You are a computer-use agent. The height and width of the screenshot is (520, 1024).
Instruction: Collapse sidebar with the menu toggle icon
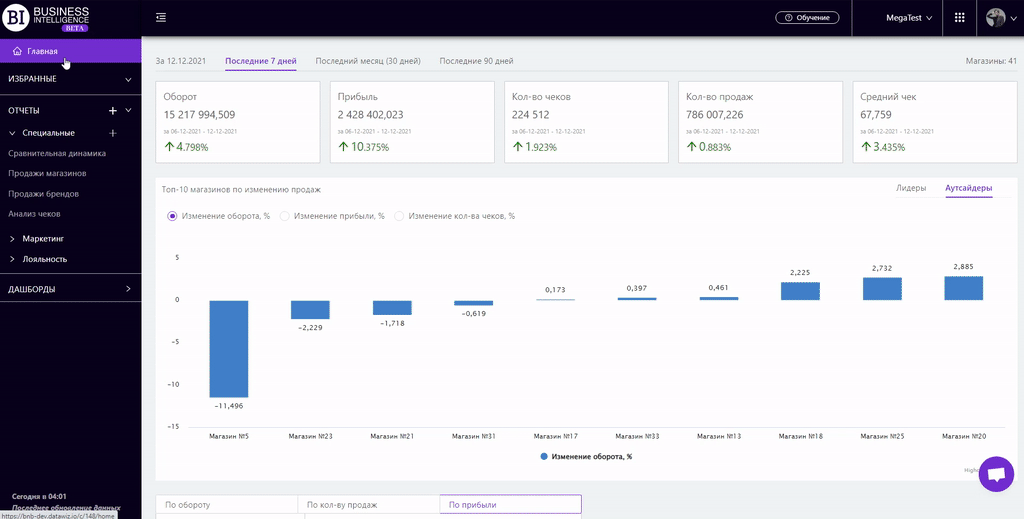161,18
